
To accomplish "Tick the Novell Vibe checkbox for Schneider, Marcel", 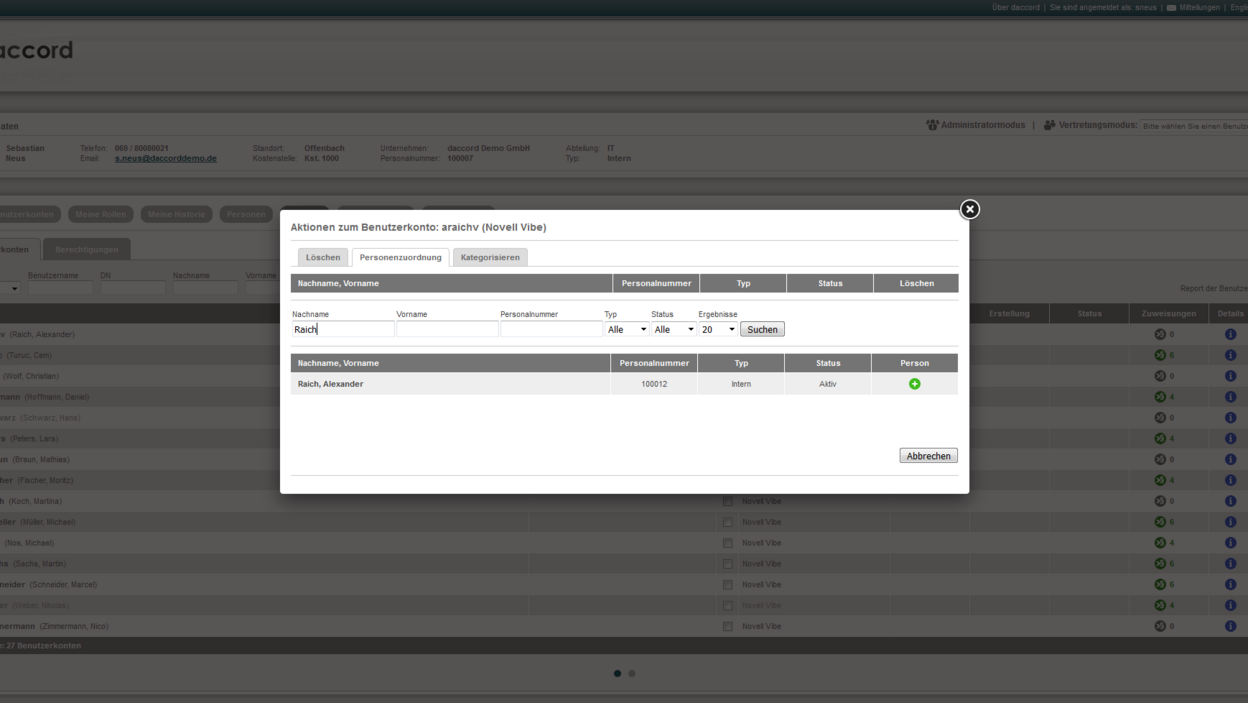I will click(728, 584).
